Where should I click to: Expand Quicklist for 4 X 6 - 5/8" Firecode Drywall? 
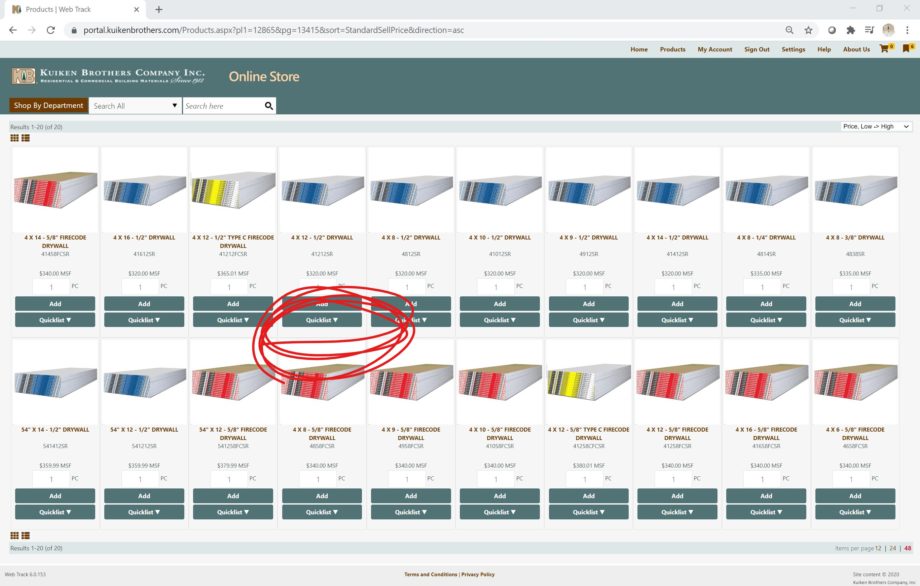(855, 512)
